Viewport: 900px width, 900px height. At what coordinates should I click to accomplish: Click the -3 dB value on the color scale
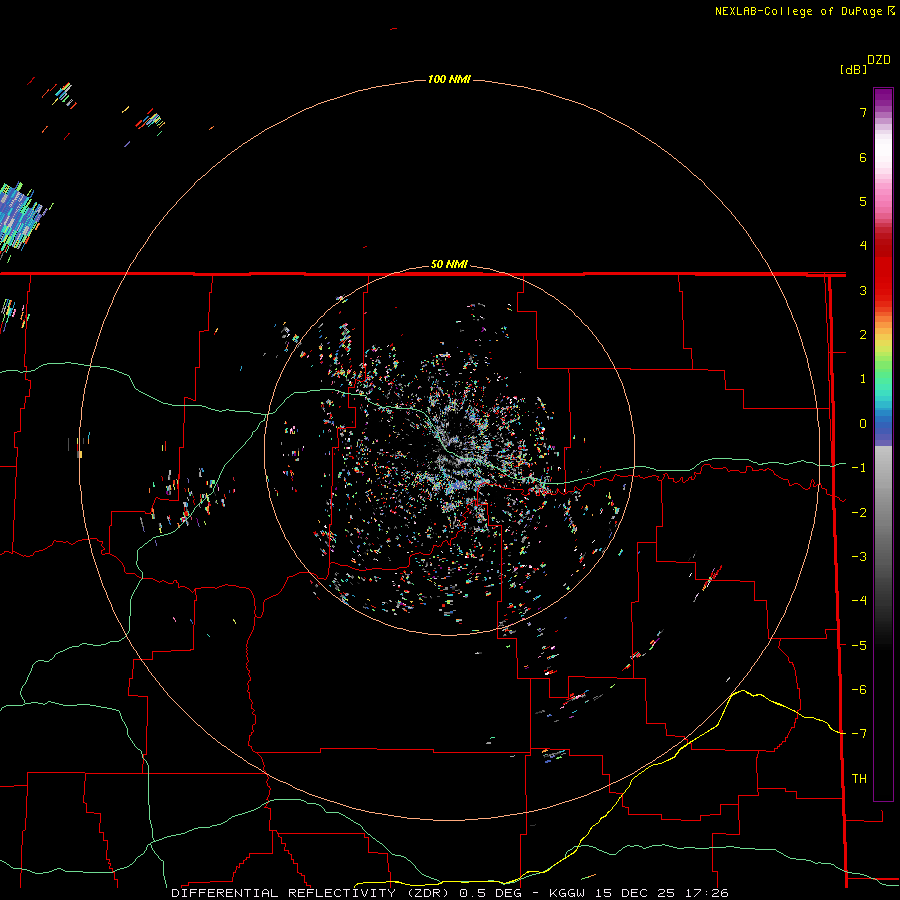click(859, 557)
